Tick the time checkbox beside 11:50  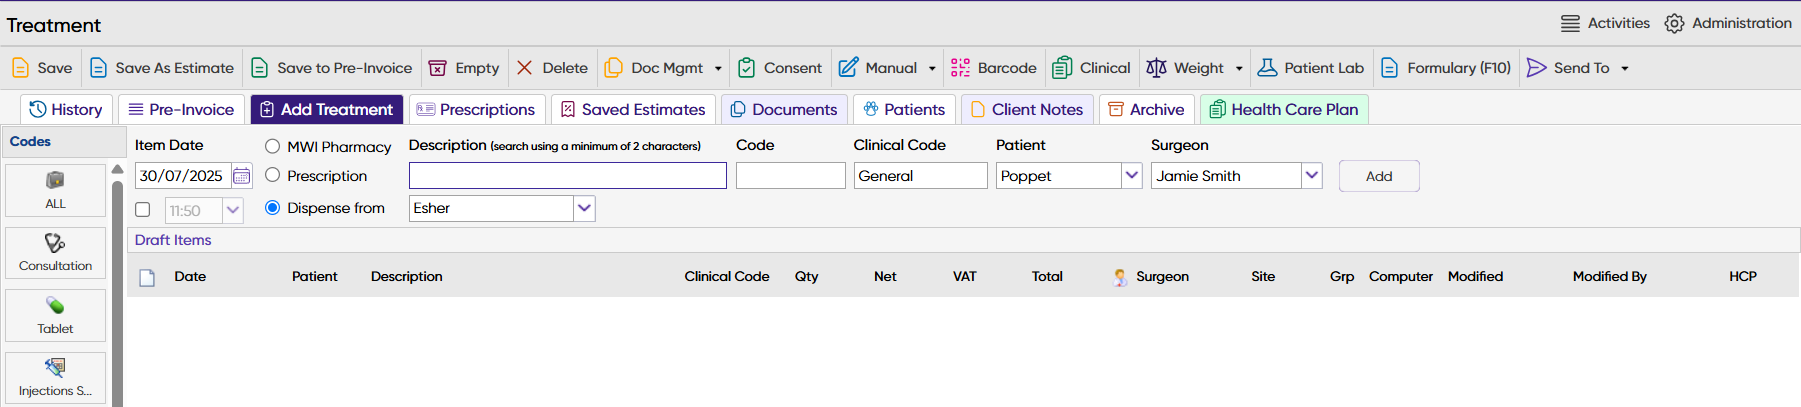[x=143, y=210]
